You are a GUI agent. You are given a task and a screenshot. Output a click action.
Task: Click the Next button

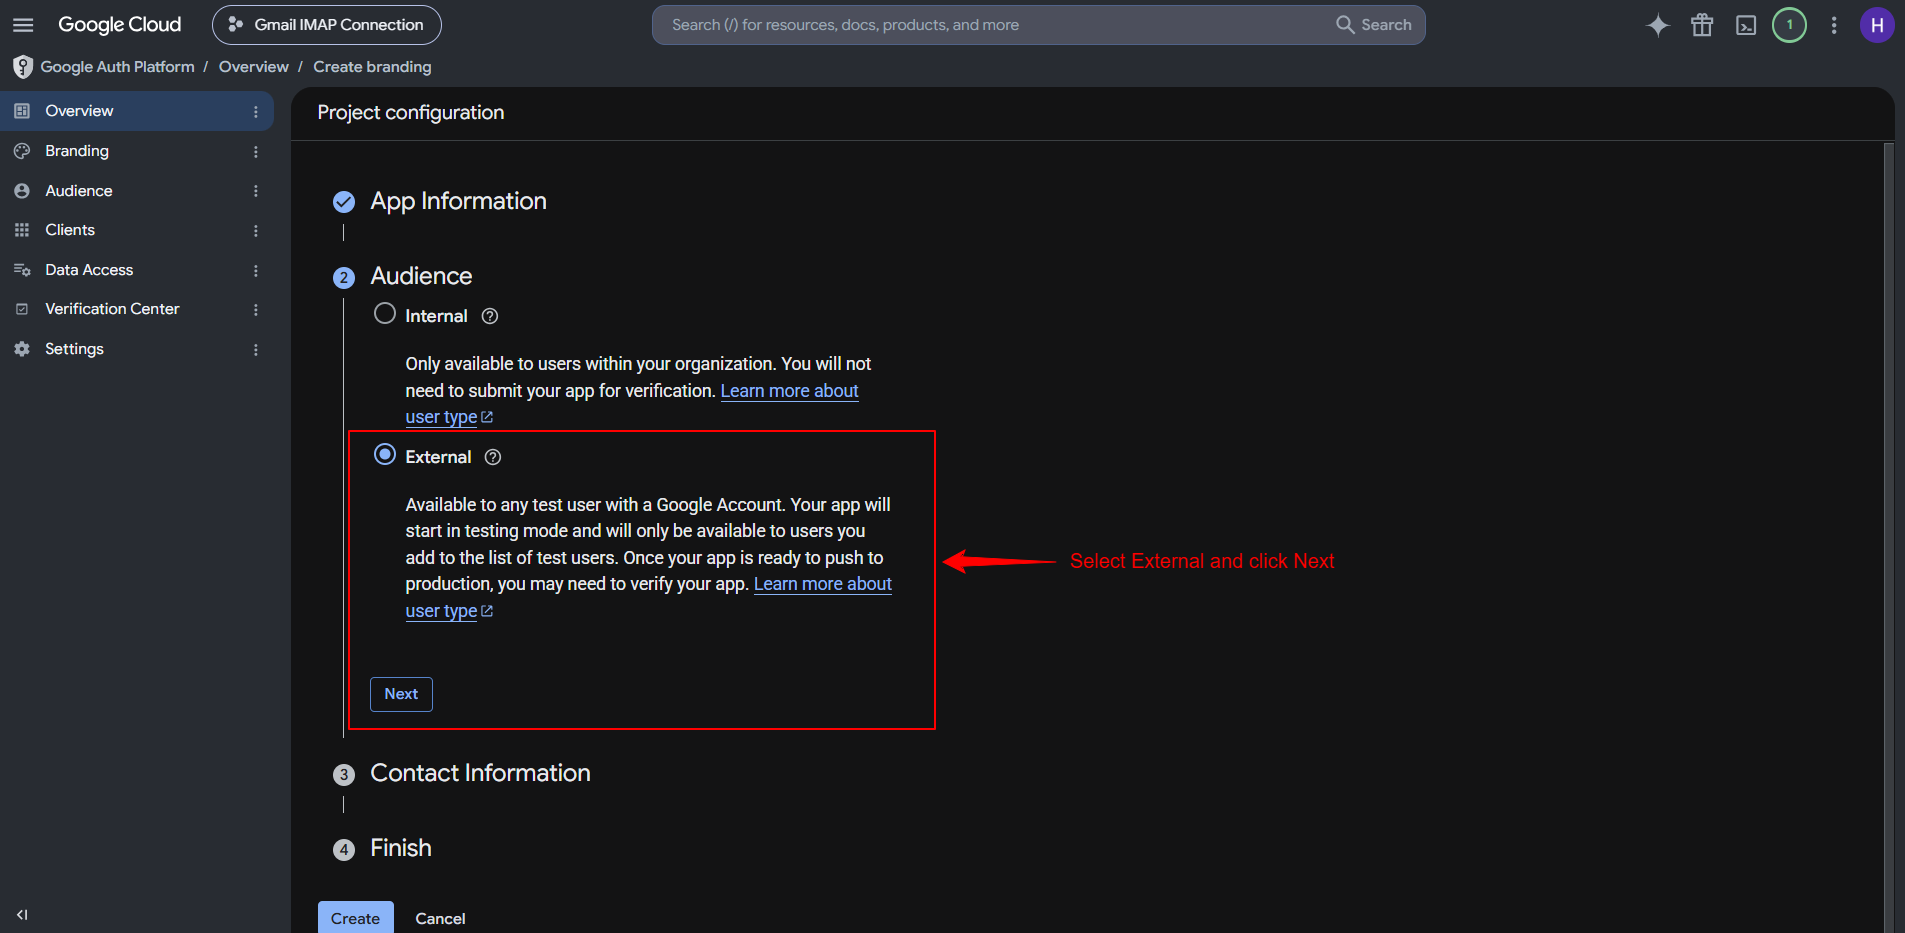coord(401,694)
